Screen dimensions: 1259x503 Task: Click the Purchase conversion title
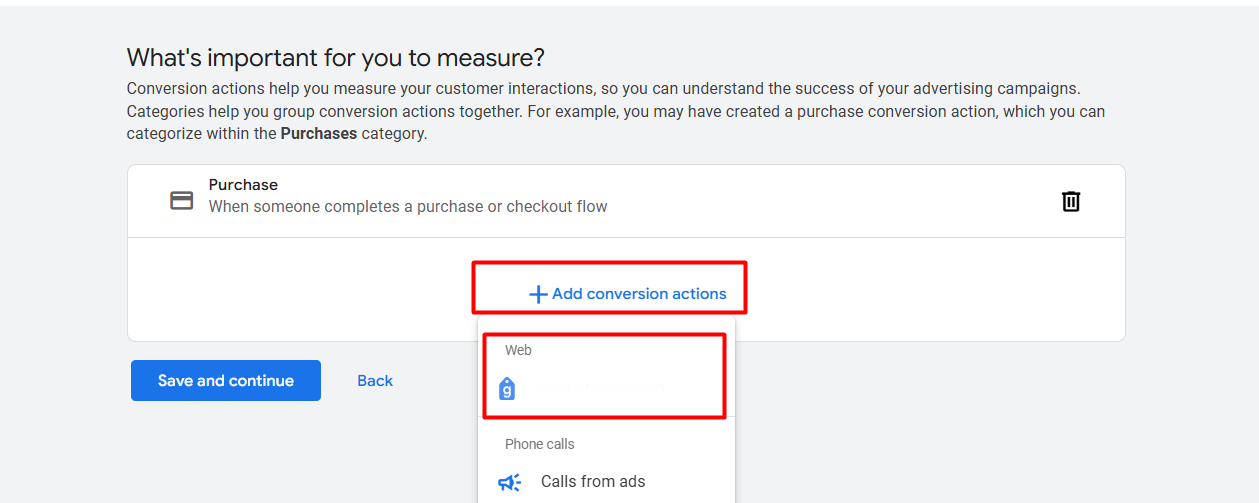243,185
